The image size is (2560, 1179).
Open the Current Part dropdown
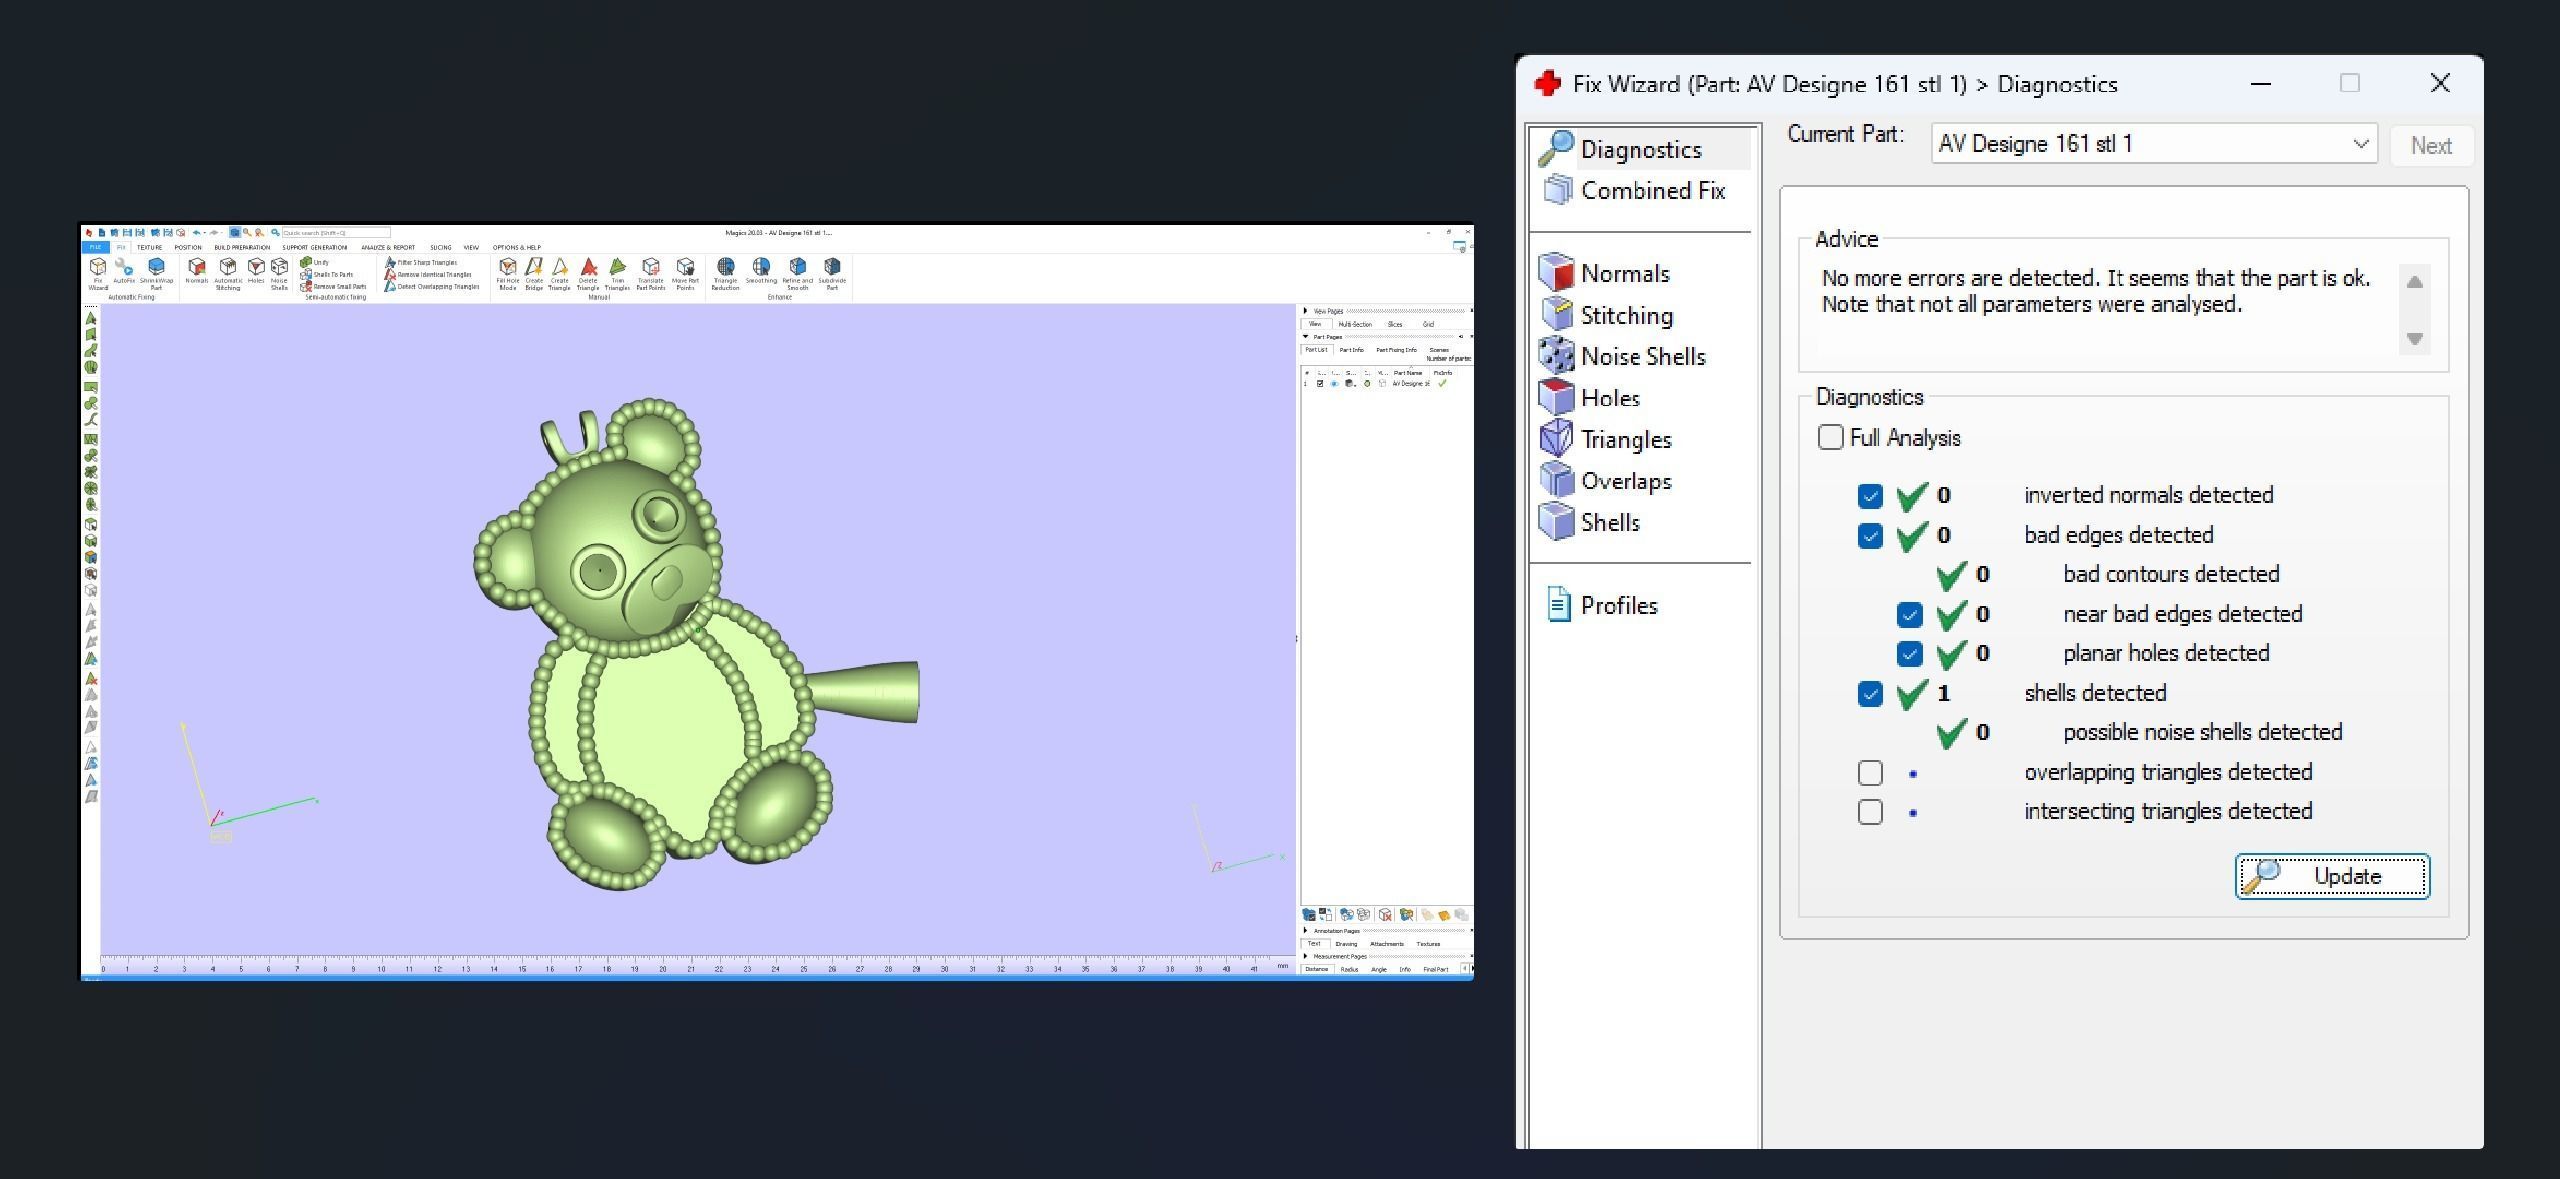pos(2360,144)
